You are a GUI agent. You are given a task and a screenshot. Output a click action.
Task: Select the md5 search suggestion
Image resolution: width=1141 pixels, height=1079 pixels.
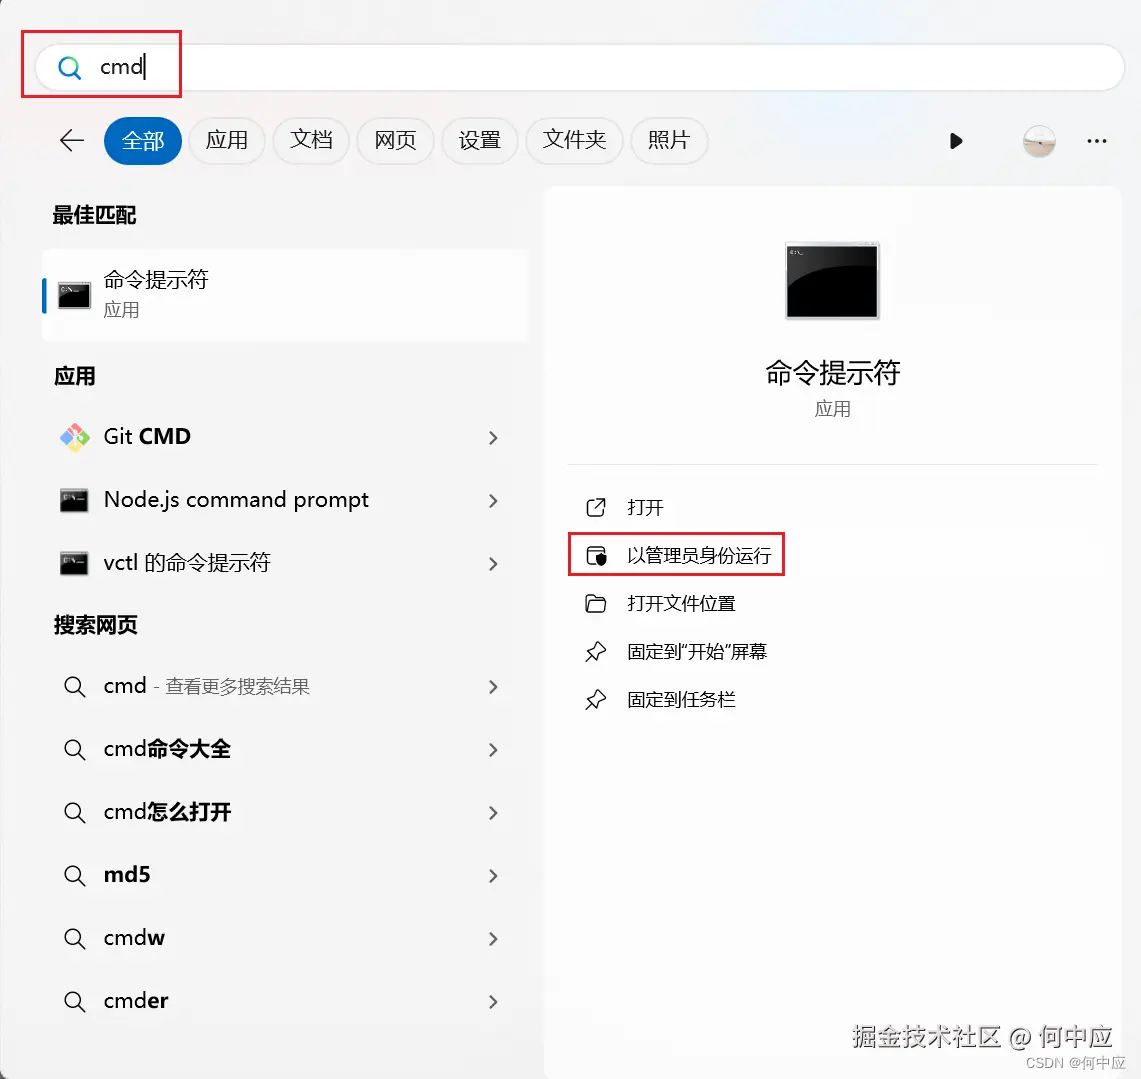pyautogui.click(x=129, y=874)
